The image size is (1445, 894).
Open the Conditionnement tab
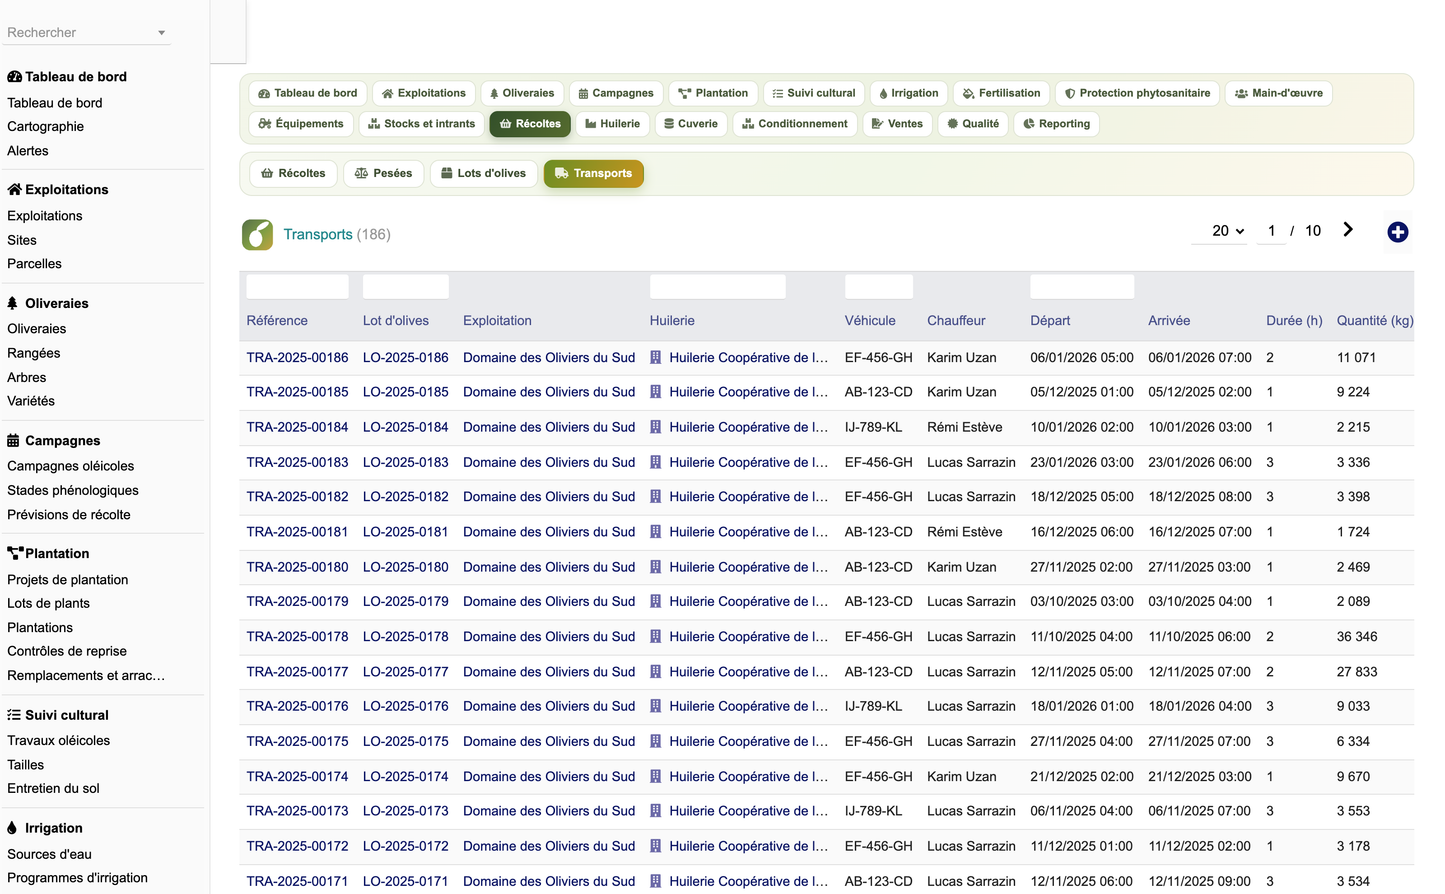point(794,124)
